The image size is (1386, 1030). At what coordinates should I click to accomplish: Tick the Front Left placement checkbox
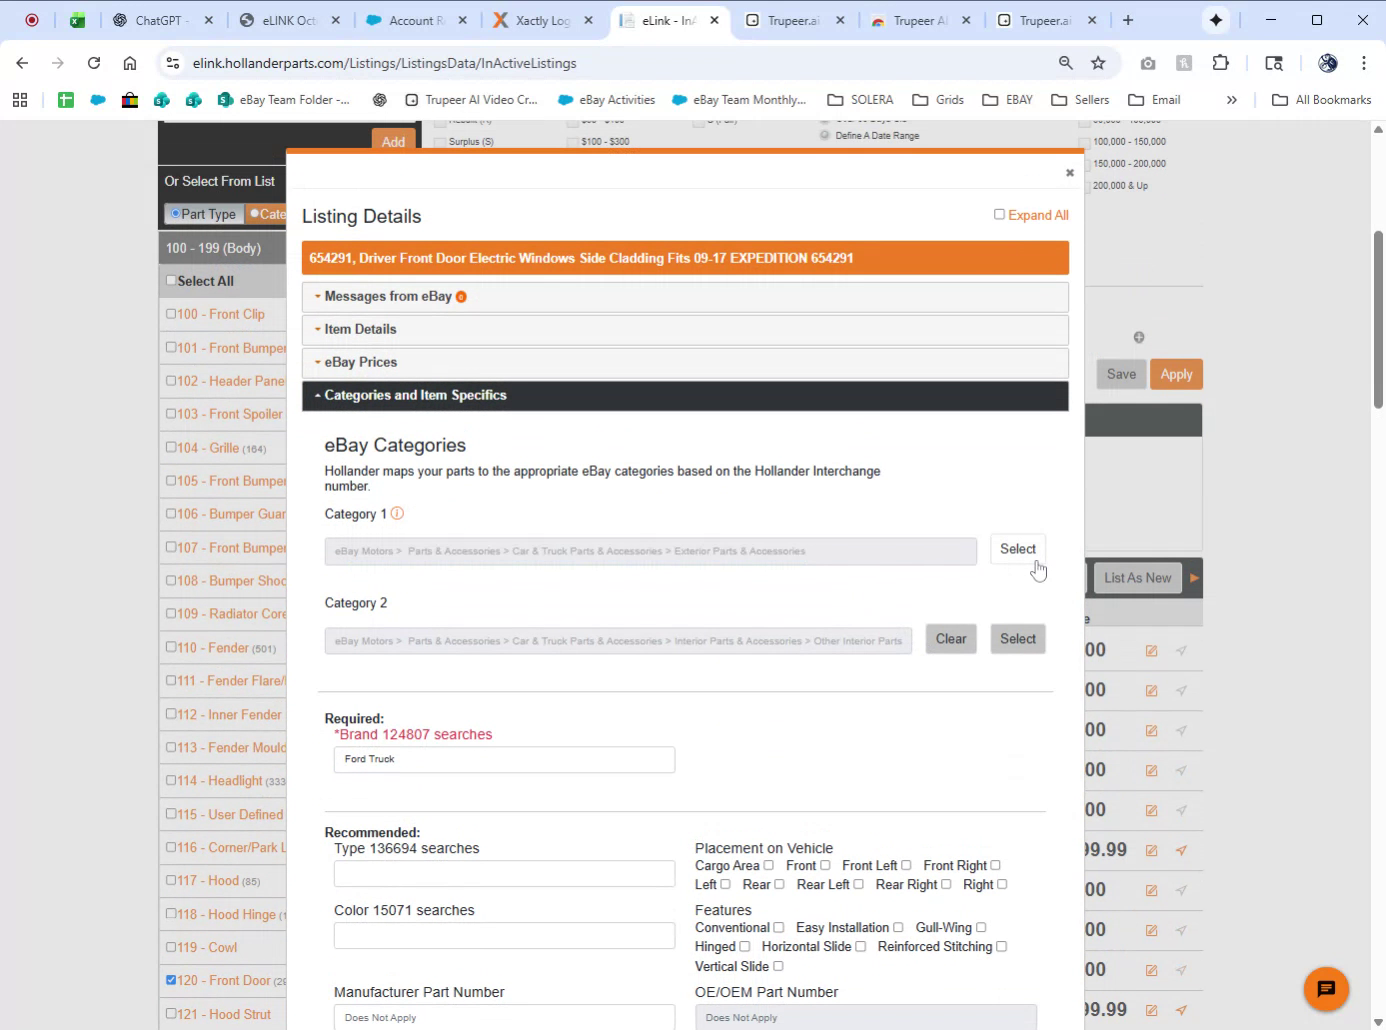906,865
